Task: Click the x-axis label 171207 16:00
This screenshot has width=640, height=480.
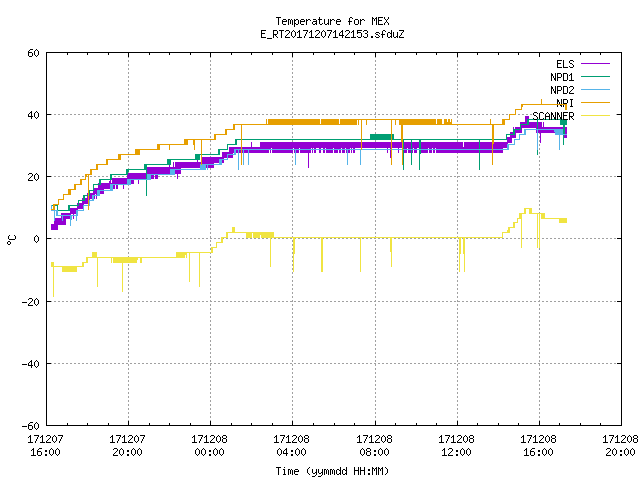Action: (x=45, y=446)
